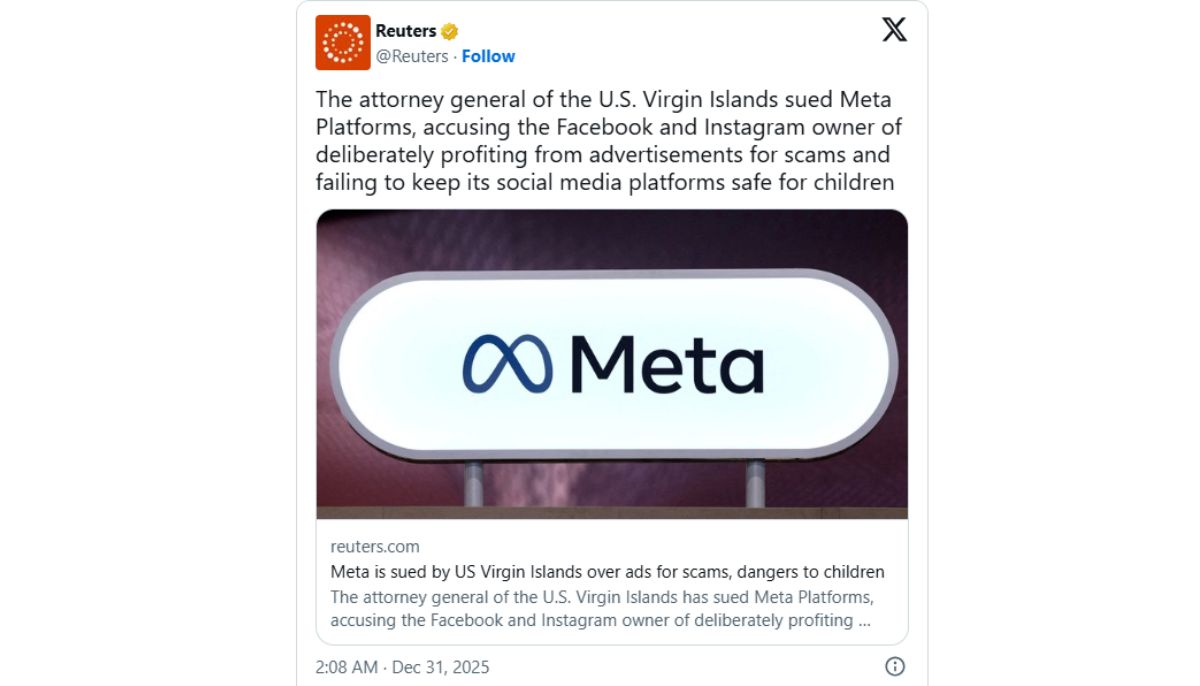Click the info icon beside the timestamp

(895, 666)
